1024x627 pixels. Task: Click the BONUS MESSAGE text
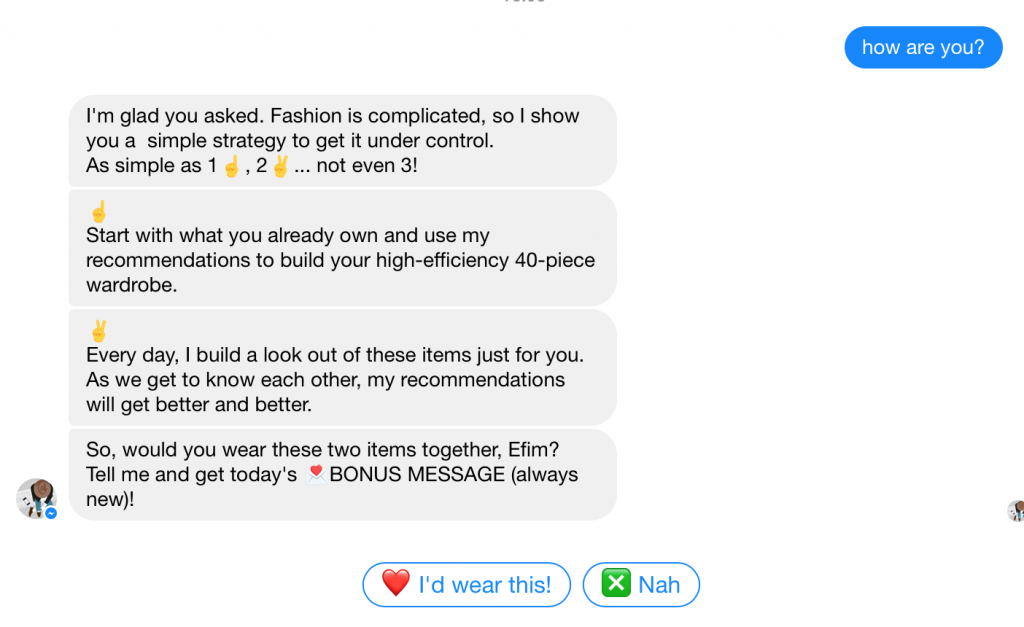click(x=417, y=474)
